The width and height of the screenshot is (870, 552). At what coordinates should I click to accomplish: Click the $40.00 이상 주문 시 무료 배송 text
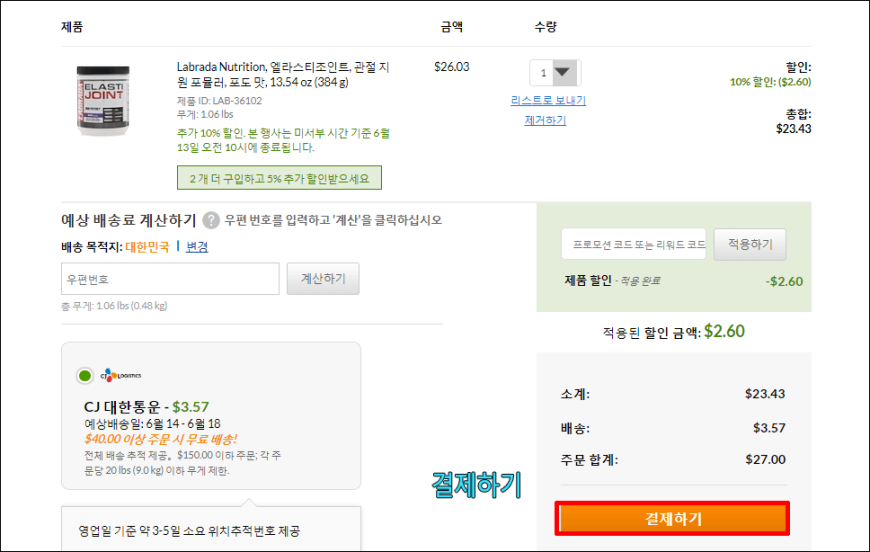click(160, 439)
